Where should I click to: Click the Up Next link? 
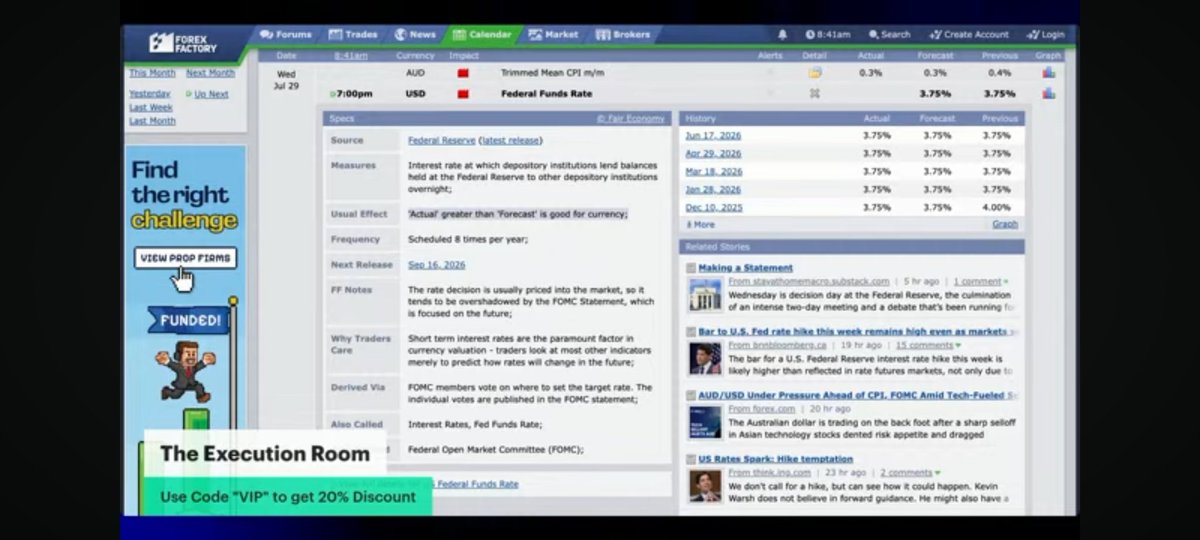point(211,94)
